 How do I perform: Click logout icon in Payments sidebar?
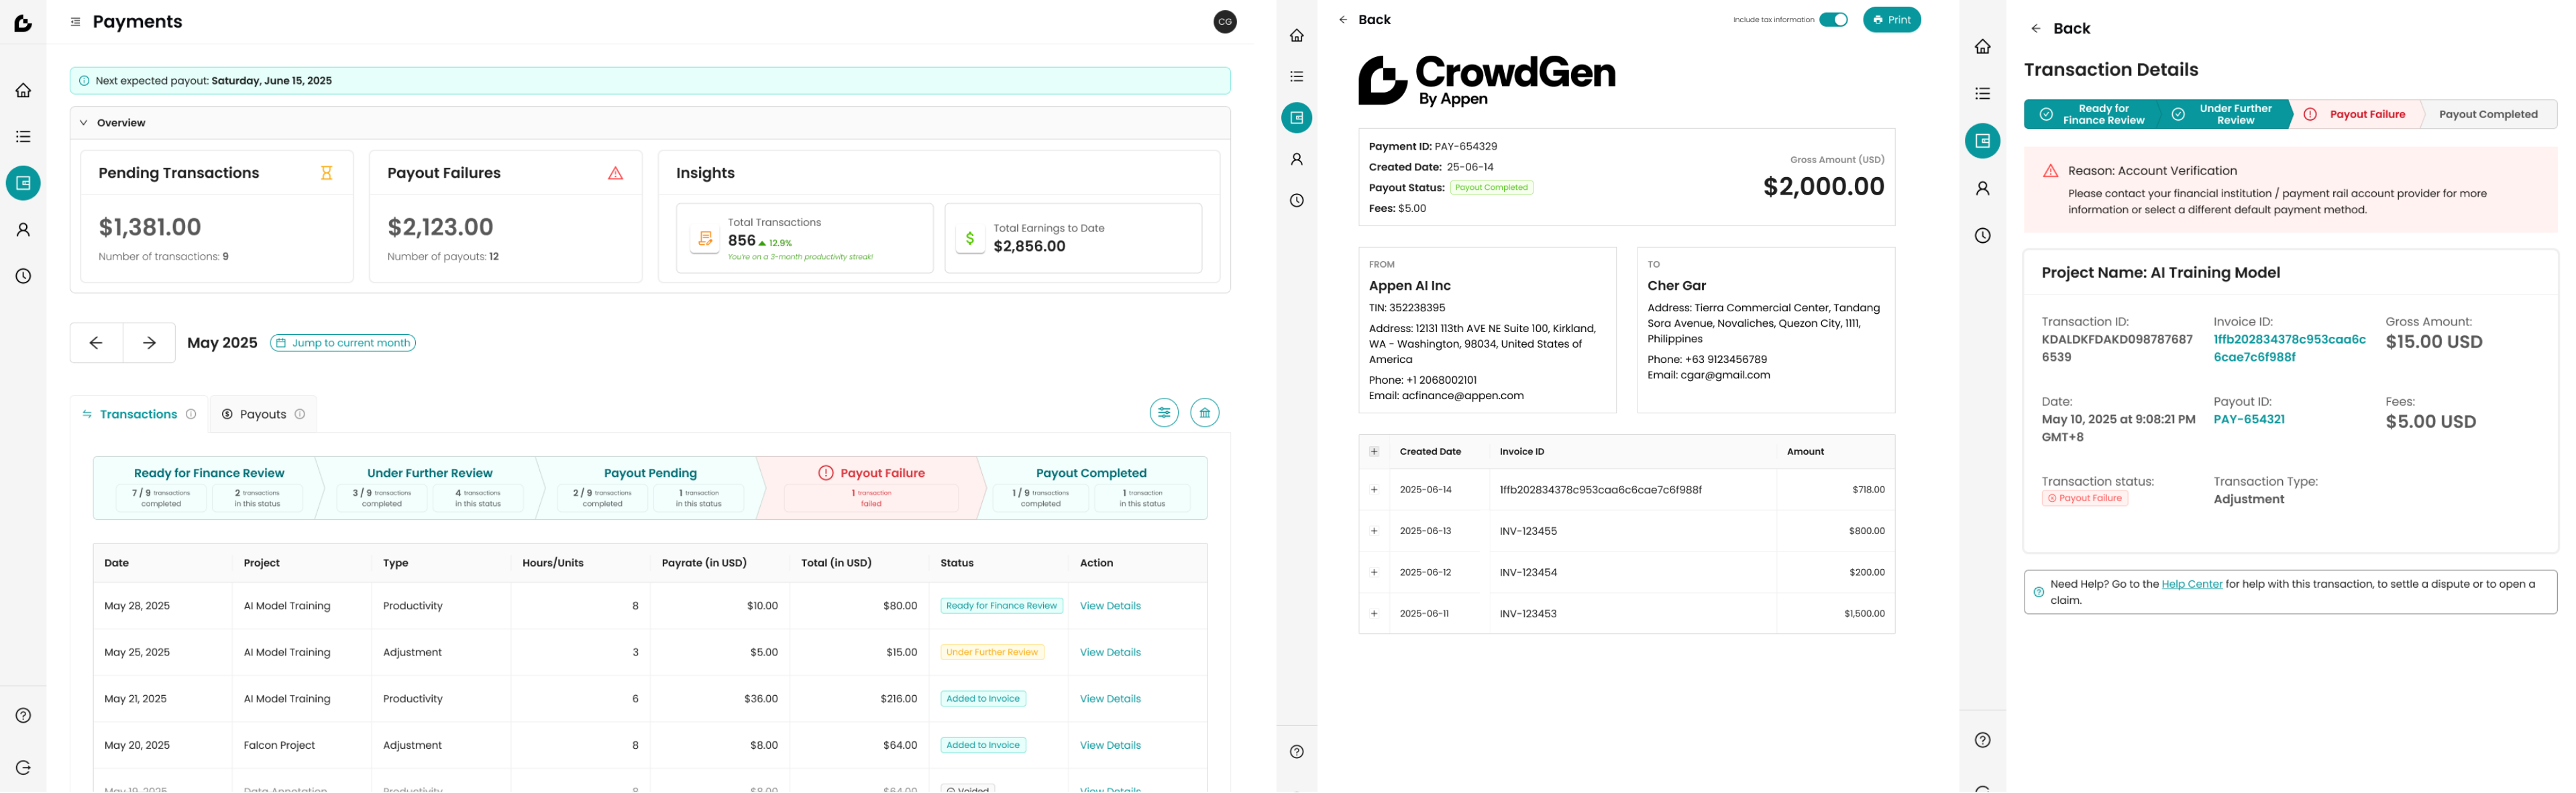[23, 768]
